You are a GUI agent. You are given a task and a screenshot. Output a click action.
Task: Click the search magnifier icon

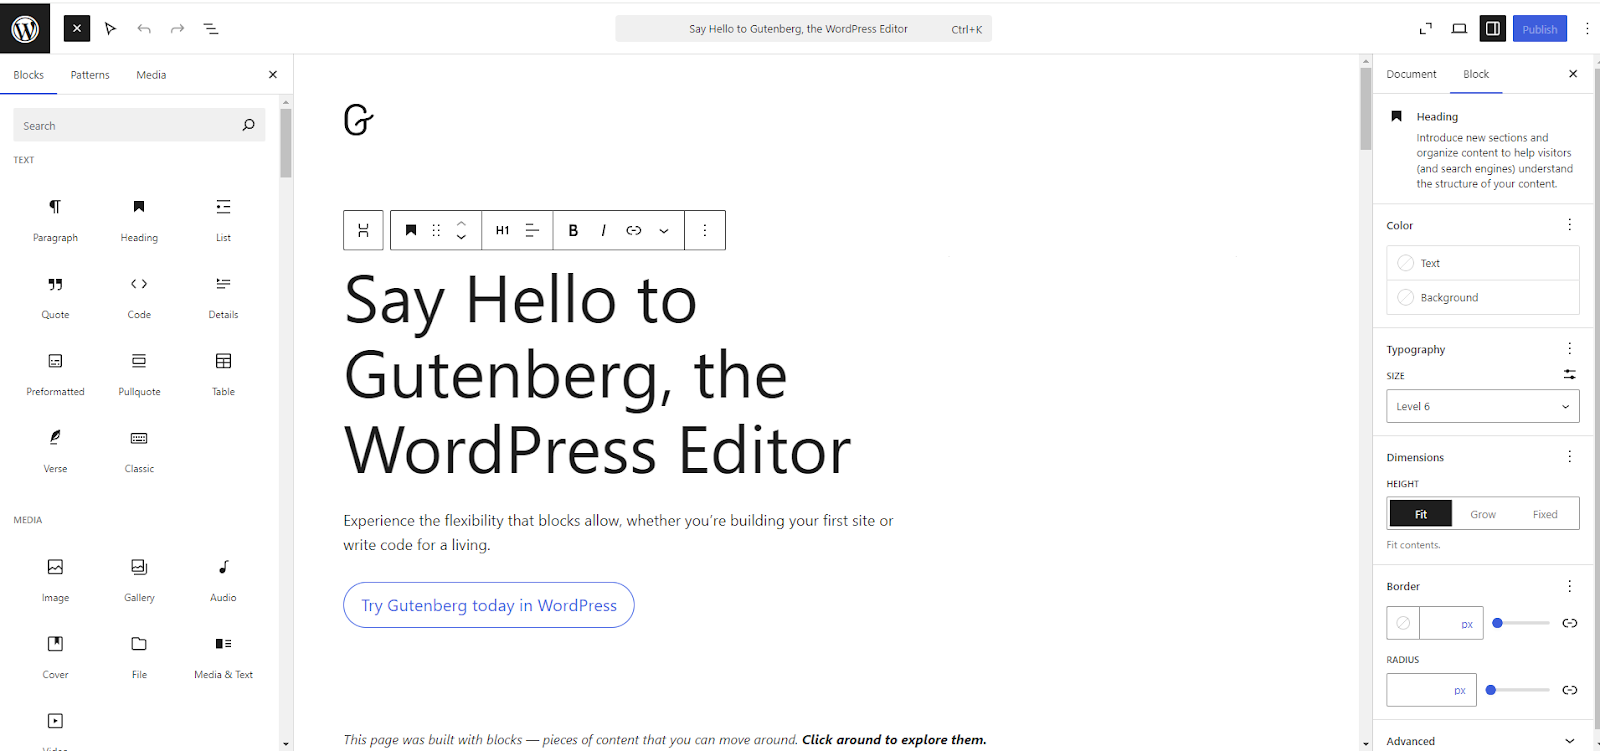point(248,125)
